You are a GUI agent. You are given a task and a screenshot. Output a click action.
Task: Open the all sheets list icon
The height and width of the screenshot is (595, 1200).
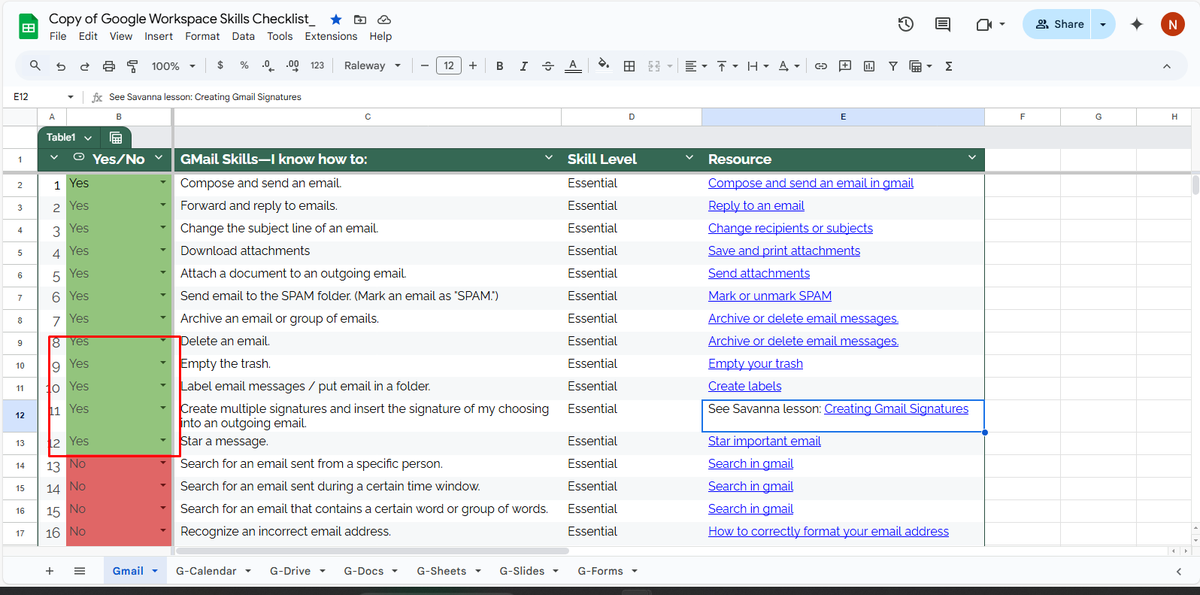pyautogui.click(x=80, y=571)
